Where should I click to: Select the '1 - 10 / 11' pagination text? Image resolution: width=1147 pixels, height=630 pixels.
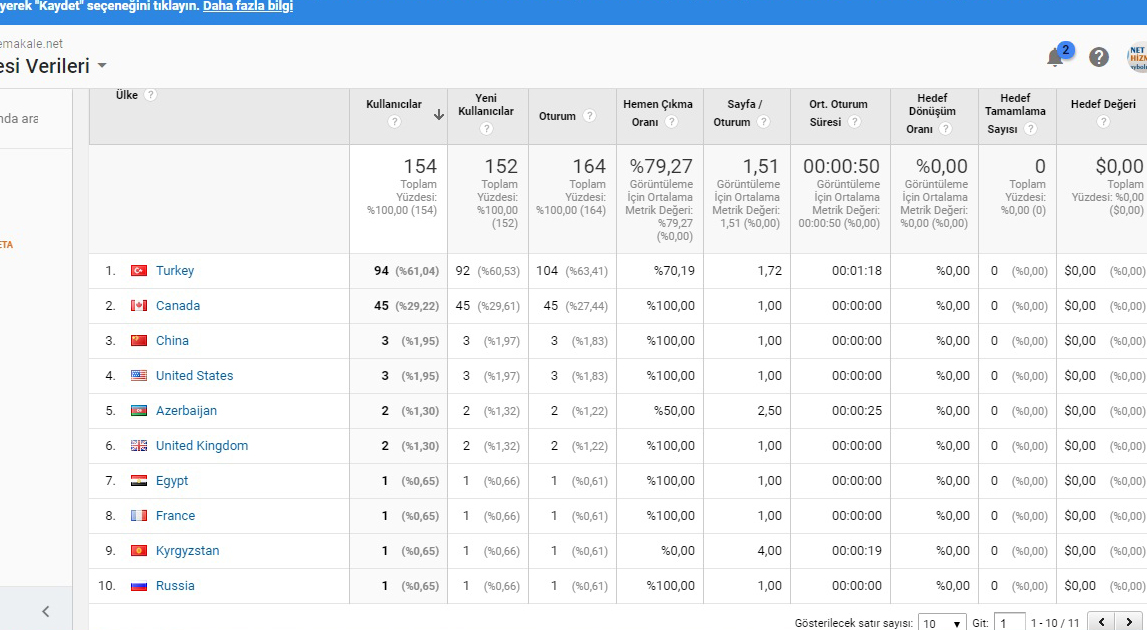[x=1055, y=623]
